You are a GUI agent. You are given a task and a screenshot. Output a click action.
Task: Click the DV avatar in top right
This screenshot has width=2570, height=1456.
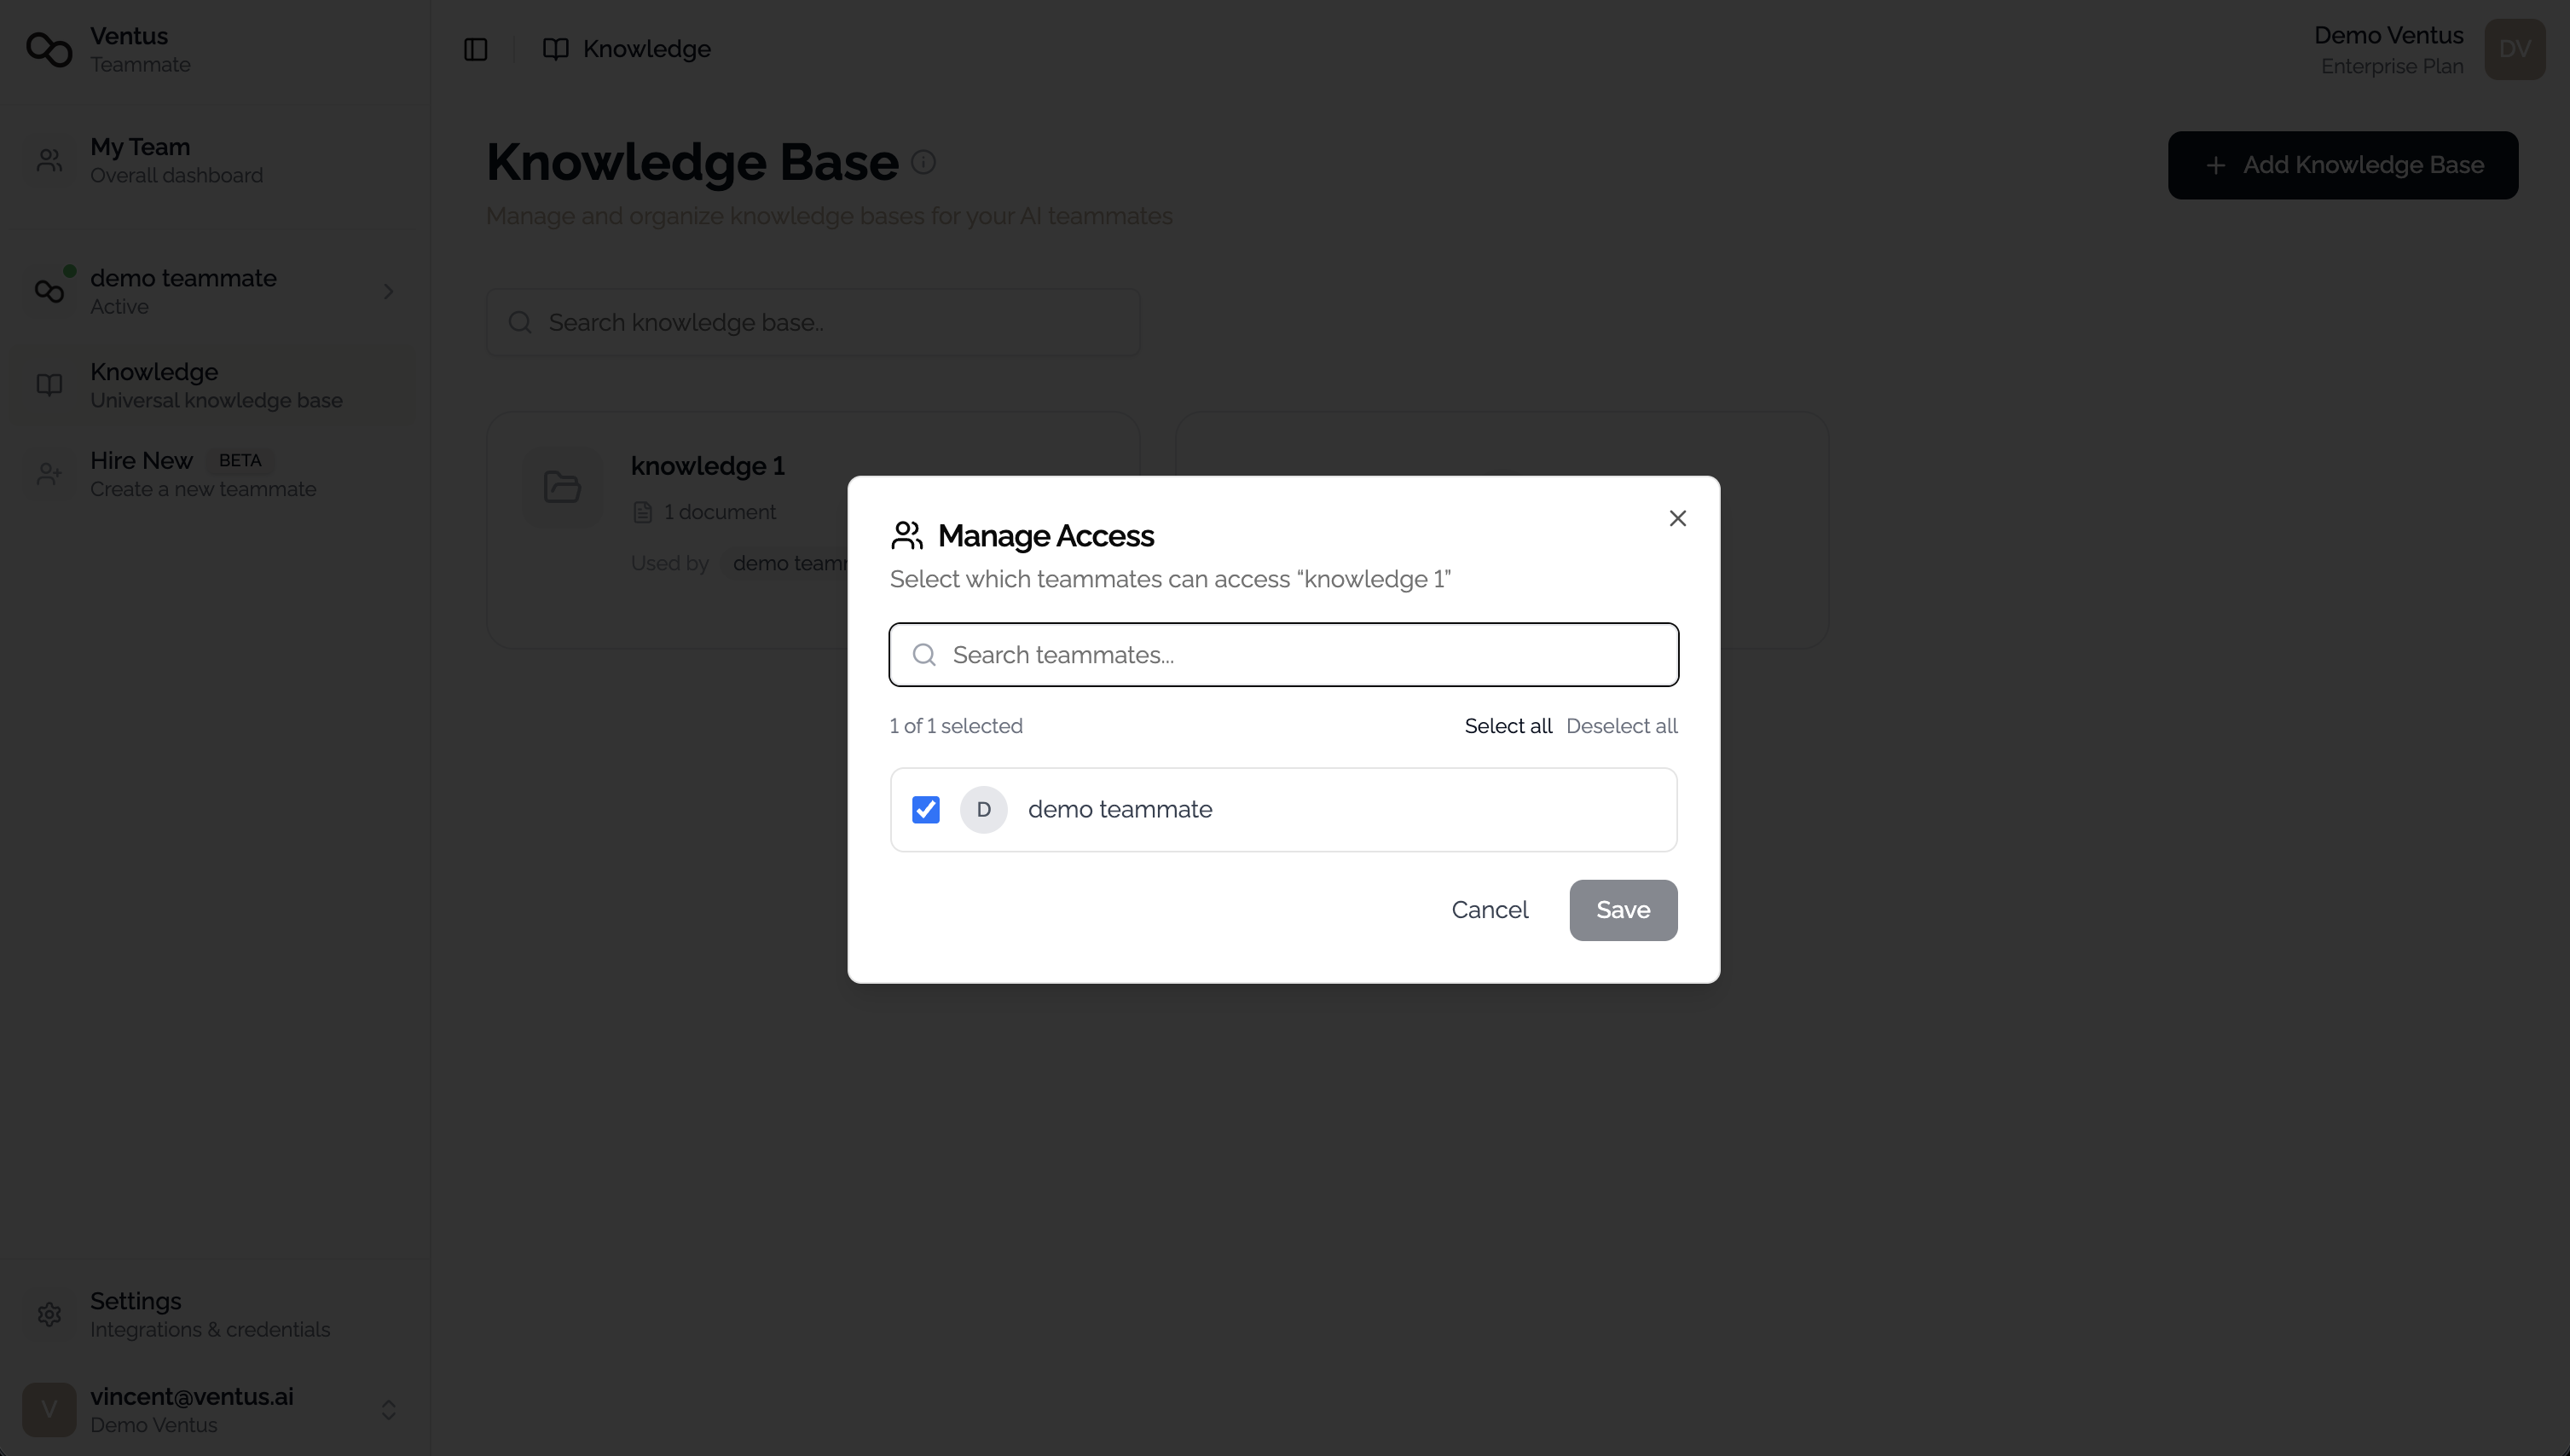2515,48
